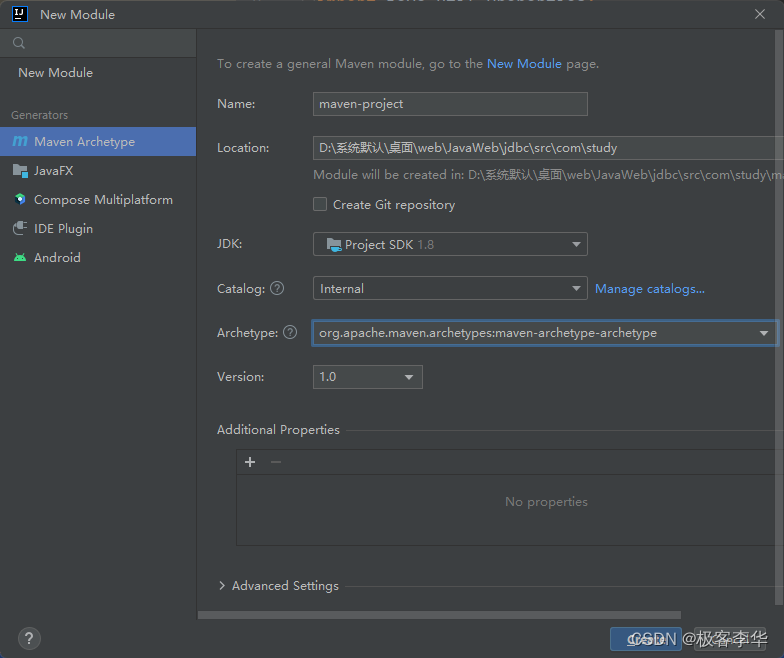Click the Android robot icon
This screenshot has width=784, height=658.
coord(20,258)
